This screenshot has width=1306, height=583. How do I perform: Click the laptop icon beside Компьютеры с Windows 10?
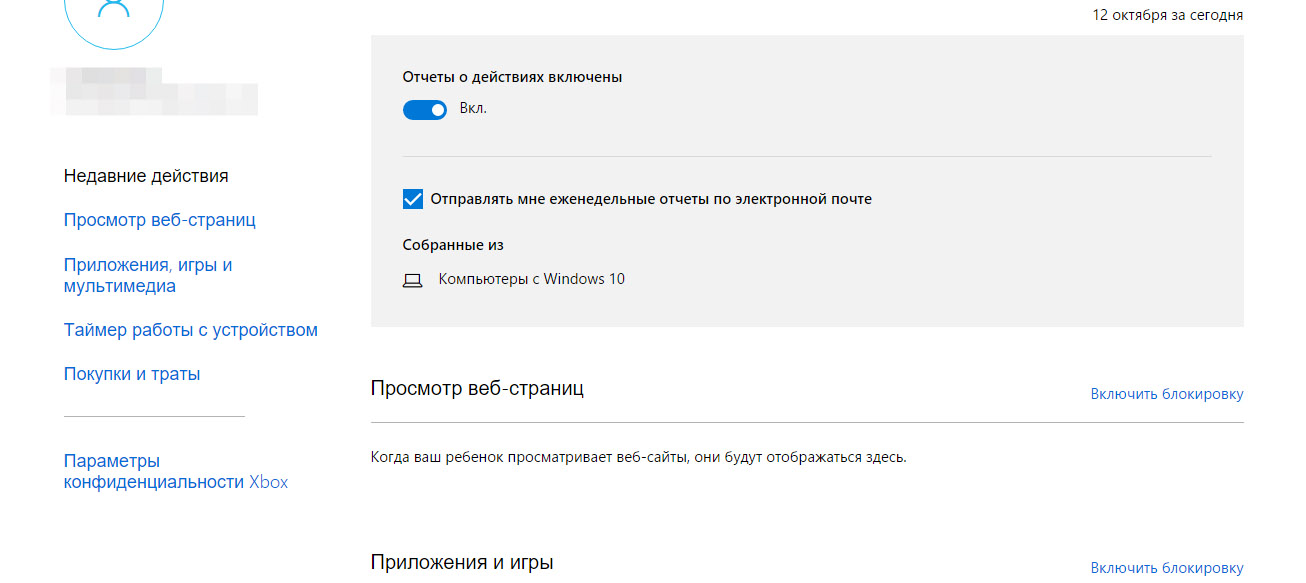(x=412, y=280)
